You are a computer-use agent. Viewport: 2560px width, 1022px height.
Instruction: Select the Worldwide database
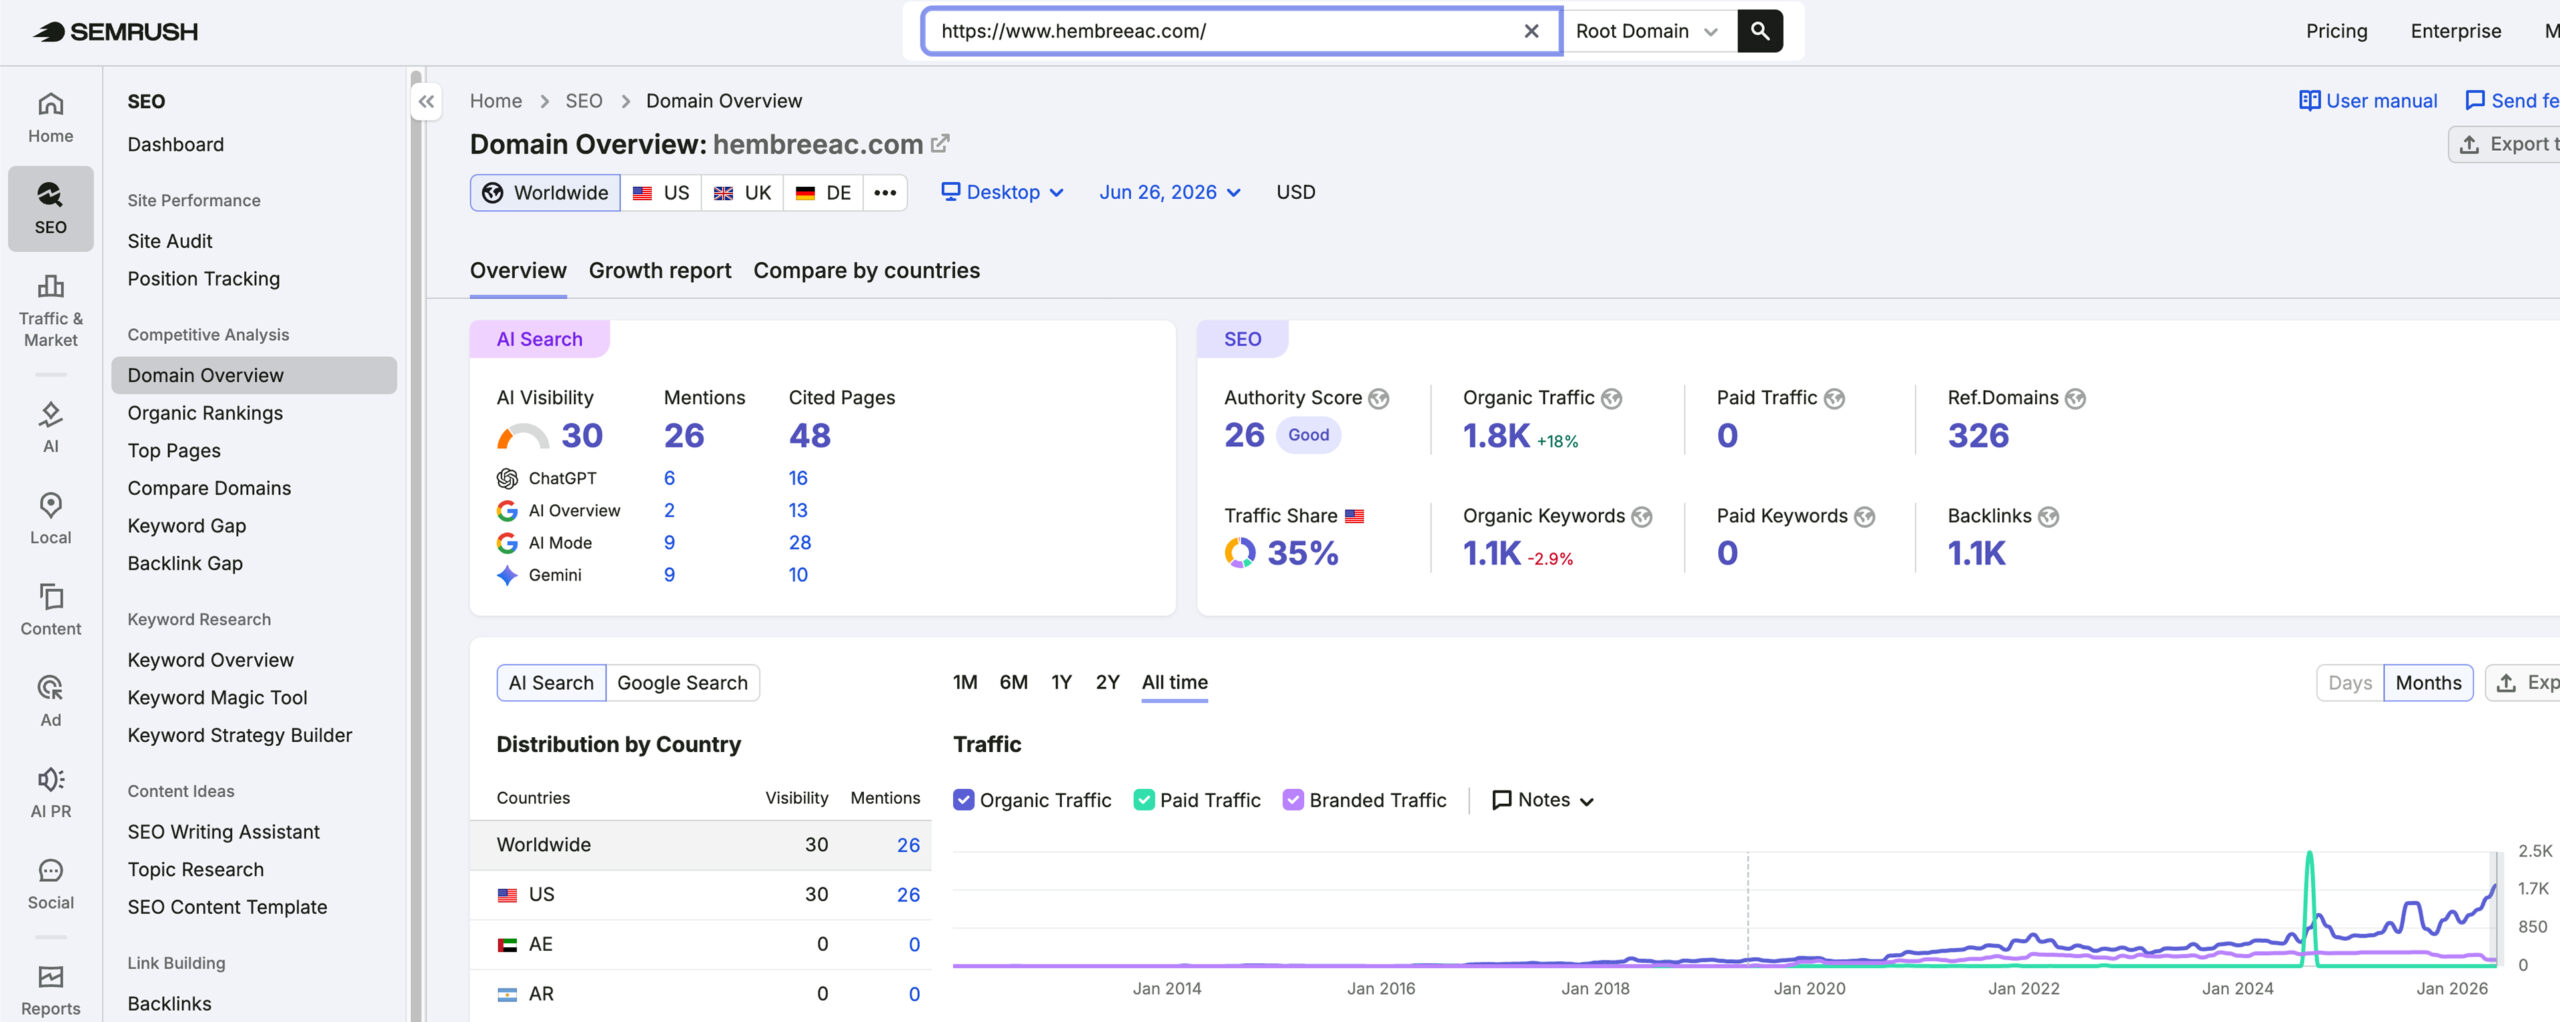click(x=545, y=192)
